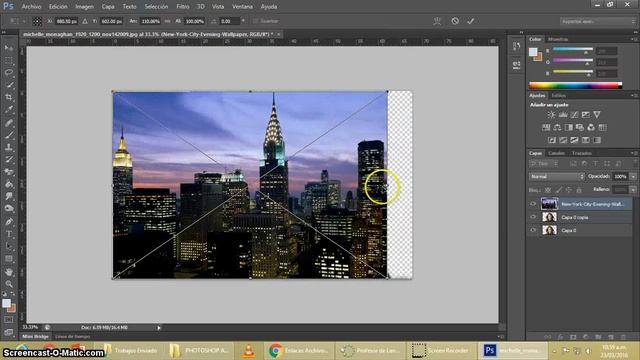Image resolution: width=640 pixels, height=360 pixels.
Task: Cancel the transform in options bar
Action: point(455,21)
